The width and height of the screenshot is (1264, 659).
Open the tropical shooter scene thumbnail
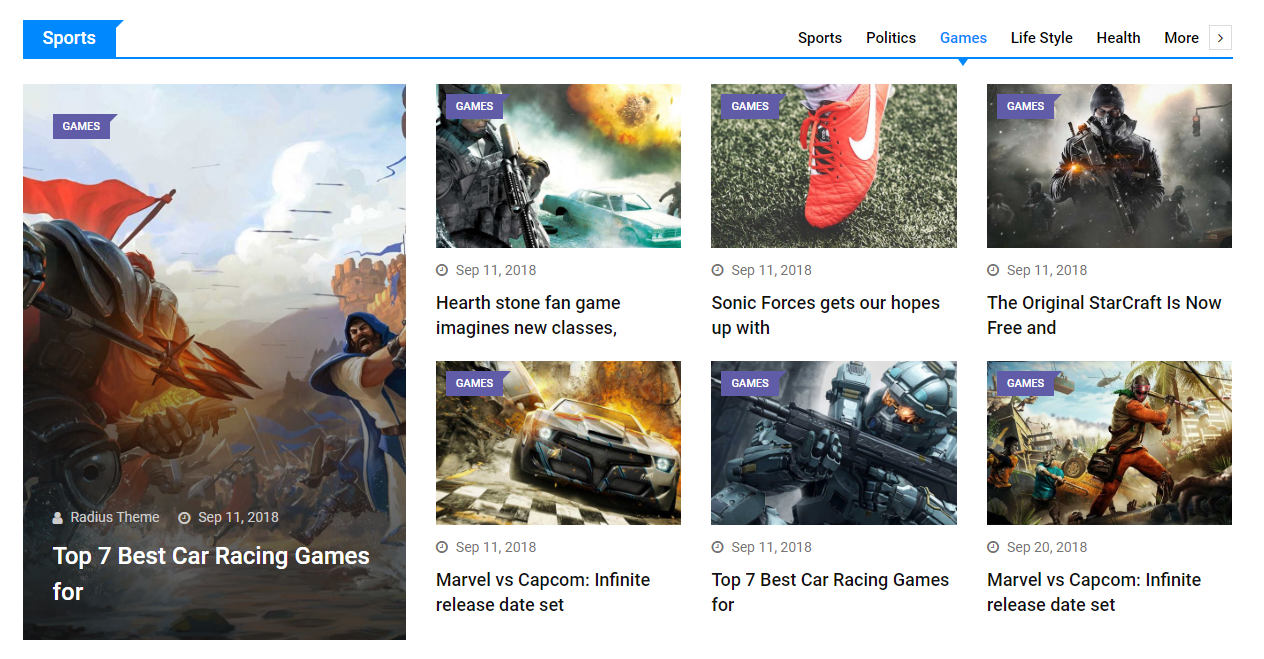coord(1109,443)
